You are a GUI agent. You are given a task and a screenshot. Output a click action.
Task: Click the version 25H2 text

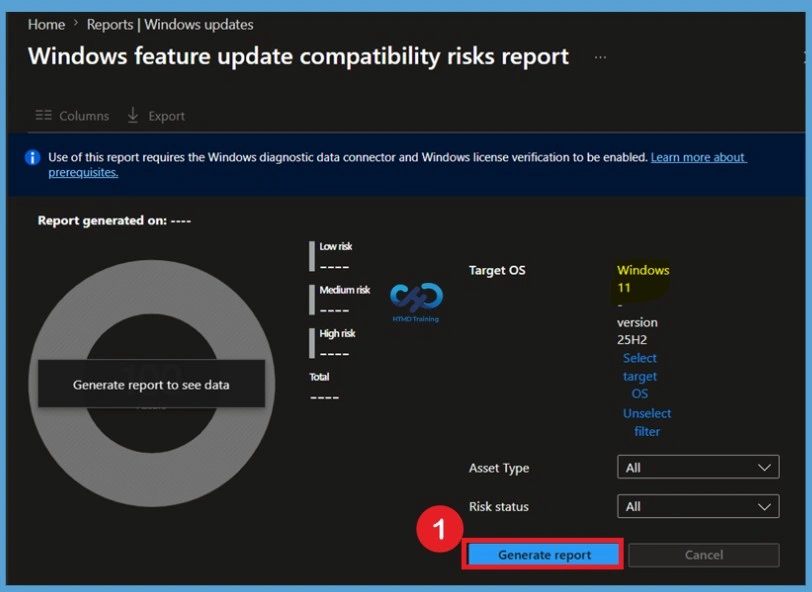[637, 330]
